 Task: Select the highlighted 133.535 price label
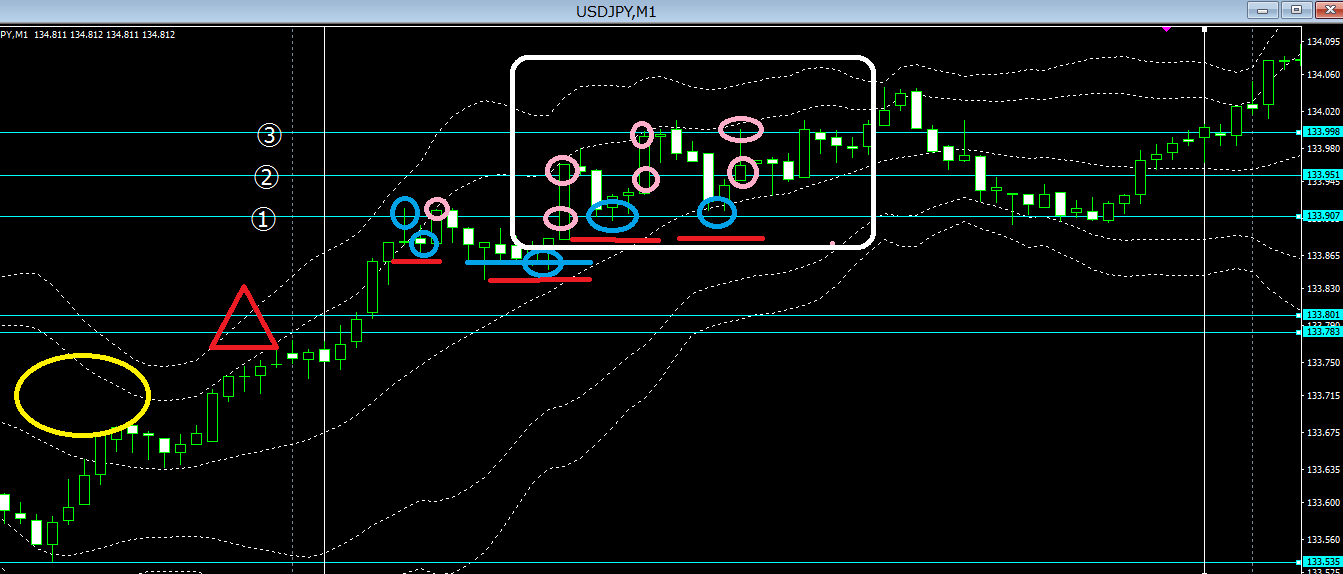click(1324, 562)
